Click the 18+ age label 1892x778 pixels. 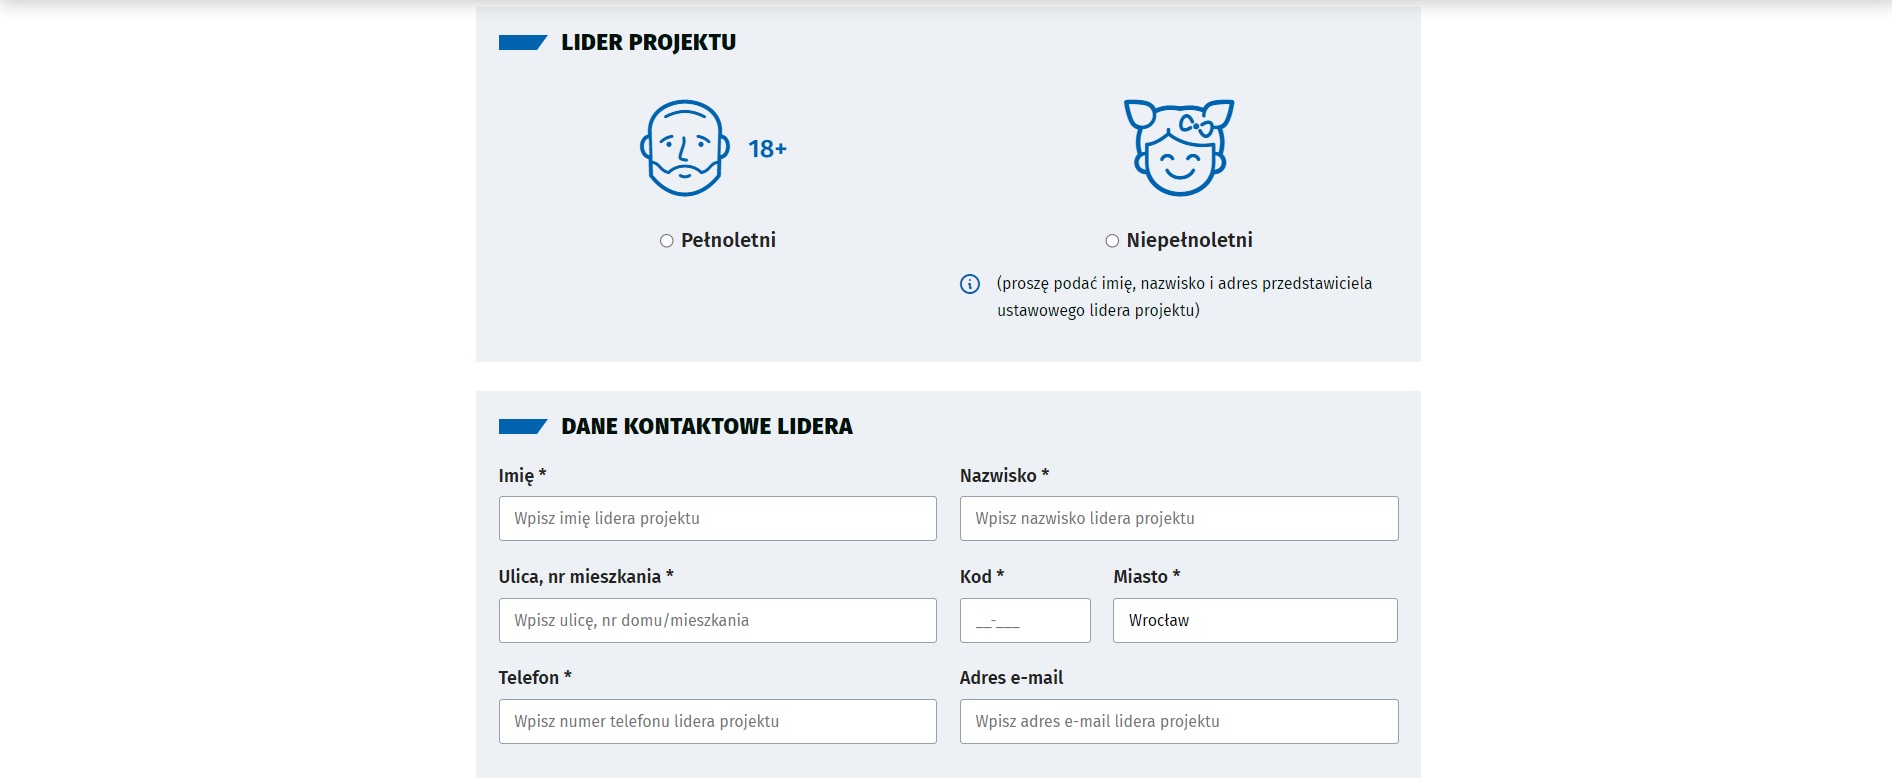pos(767,149)
